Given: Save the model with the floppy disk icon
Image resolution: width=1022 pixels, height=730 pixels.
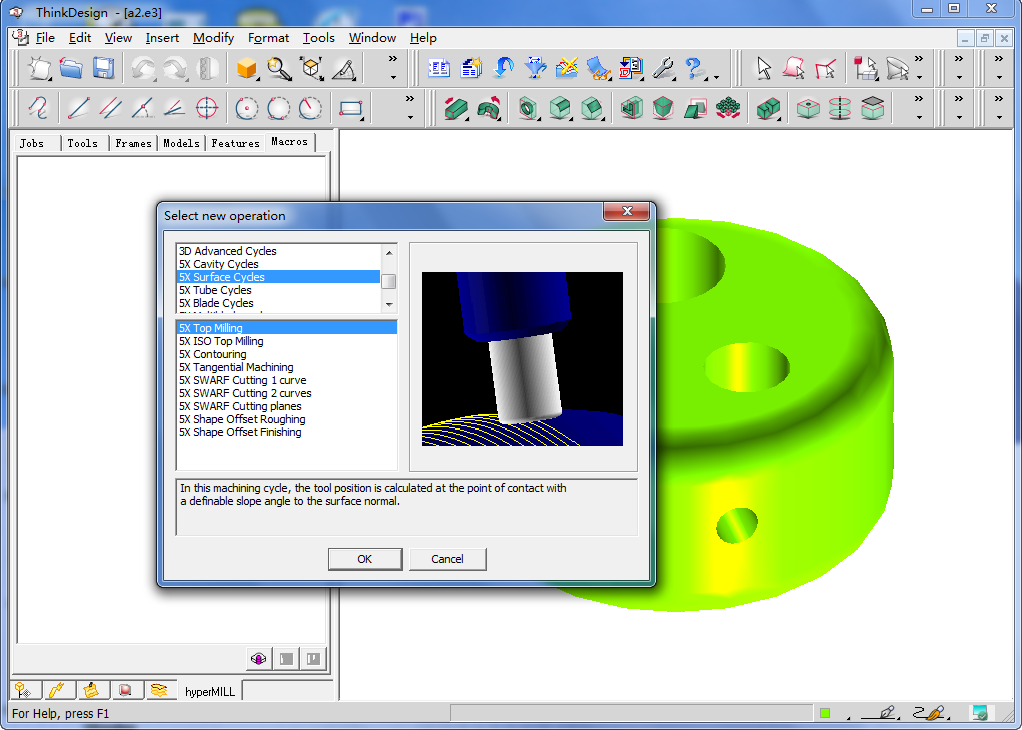Looking at the screenshot, I should click(104, 68).
